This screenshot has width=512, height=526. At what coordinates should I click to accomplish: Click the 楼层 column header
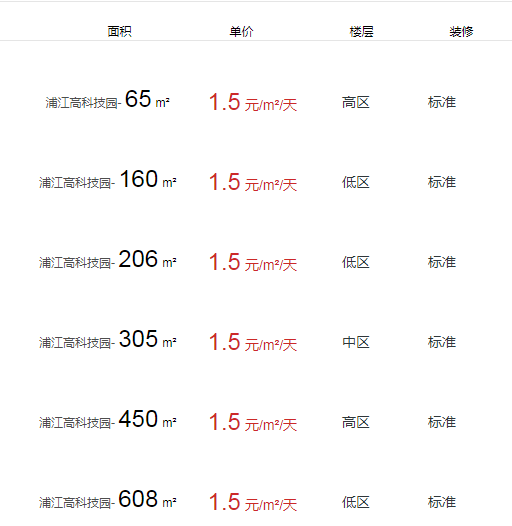click(x=361, y=32)
